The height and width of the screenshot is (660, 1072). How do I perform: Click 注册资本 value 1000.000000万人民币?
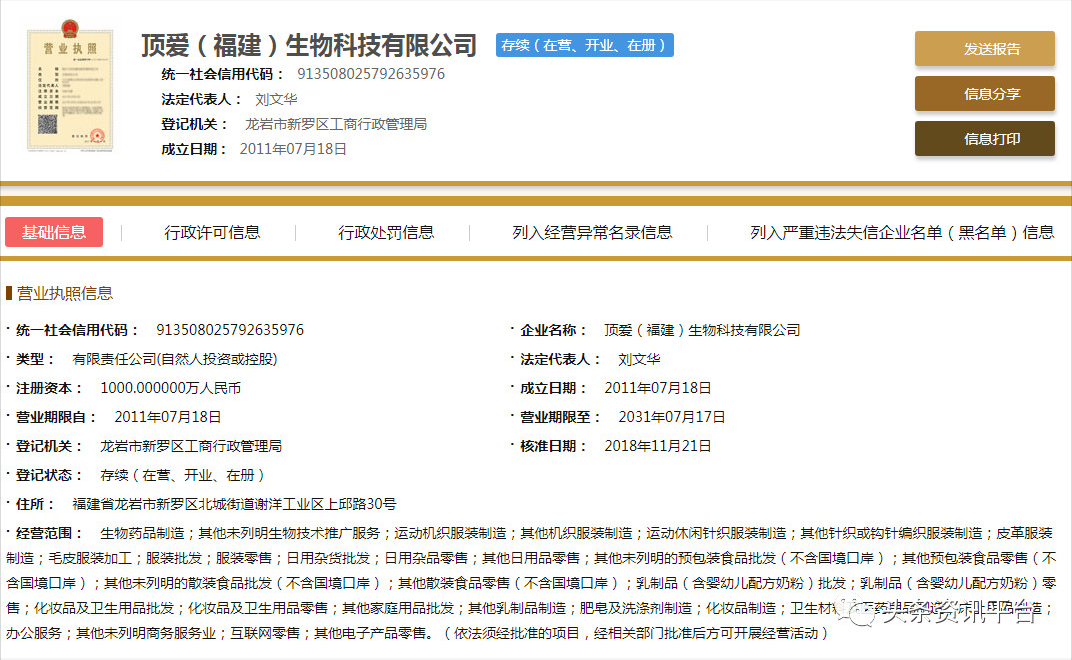pos(170,388)
